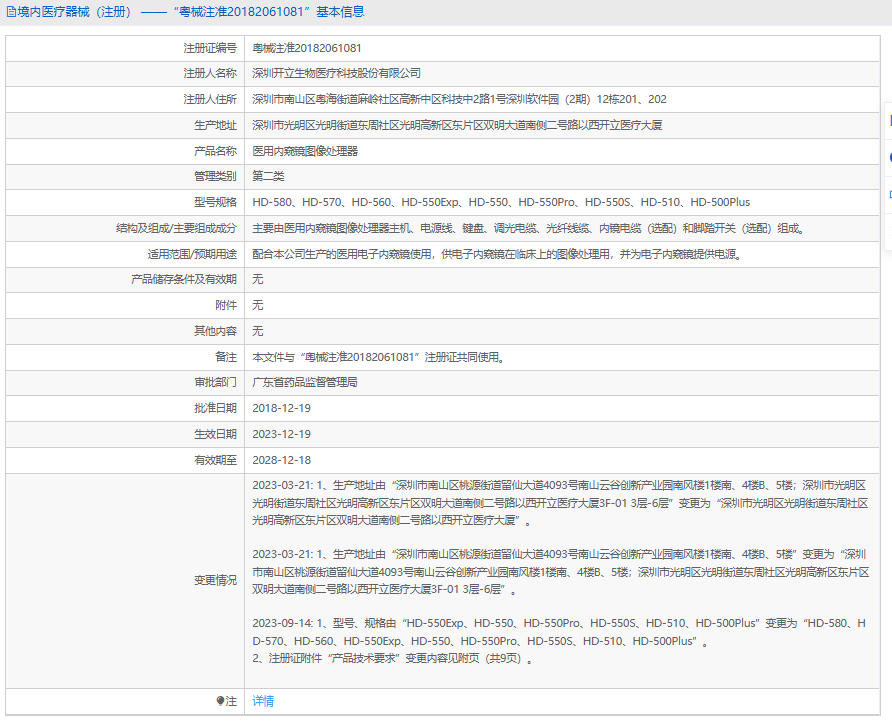Click the 注册人名称 row label
Viewport: 892px width, 724px height.
pyautogui.click(x=210, y=73)
